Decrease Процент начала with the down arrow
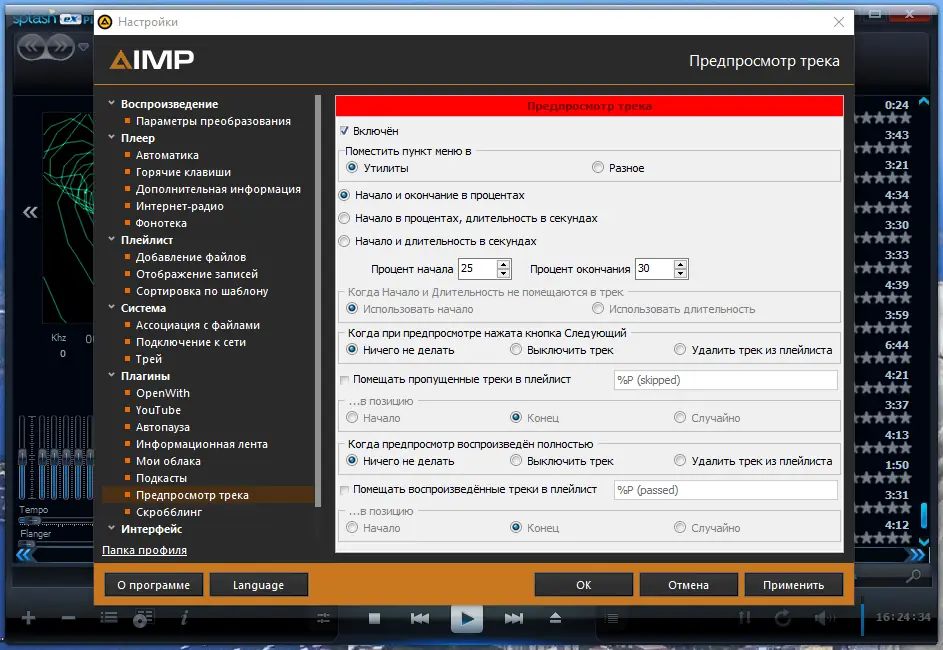Screen dimensions: 943x650 (x=503, y=274)
